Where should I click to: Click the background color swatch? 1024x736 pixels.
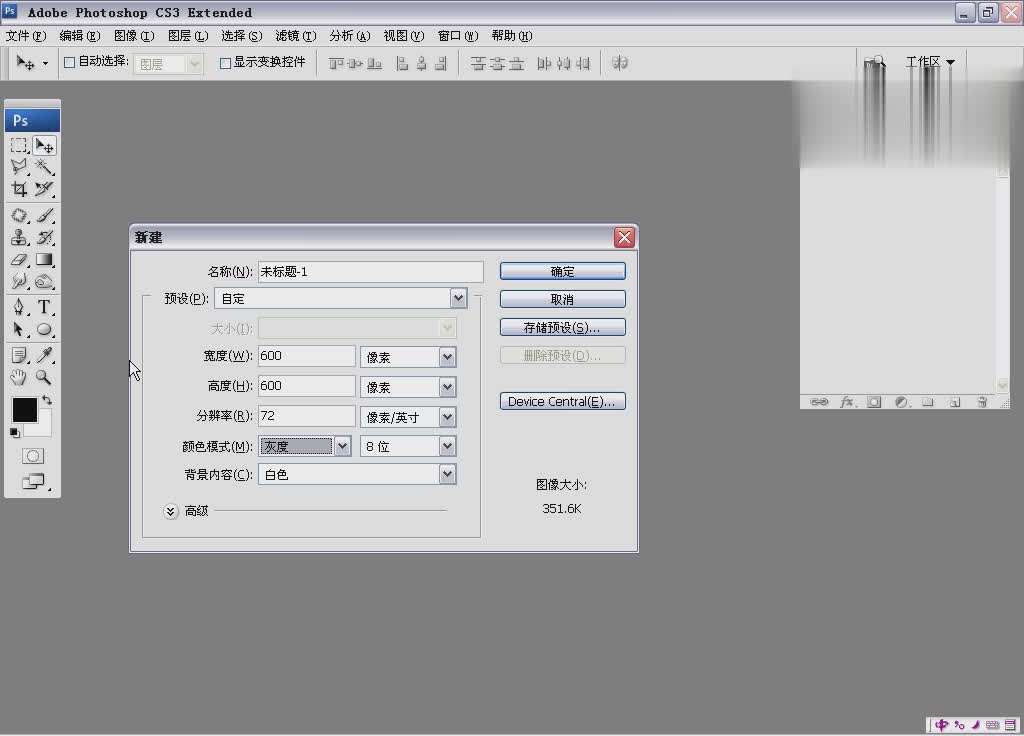(x=42, y=427)
